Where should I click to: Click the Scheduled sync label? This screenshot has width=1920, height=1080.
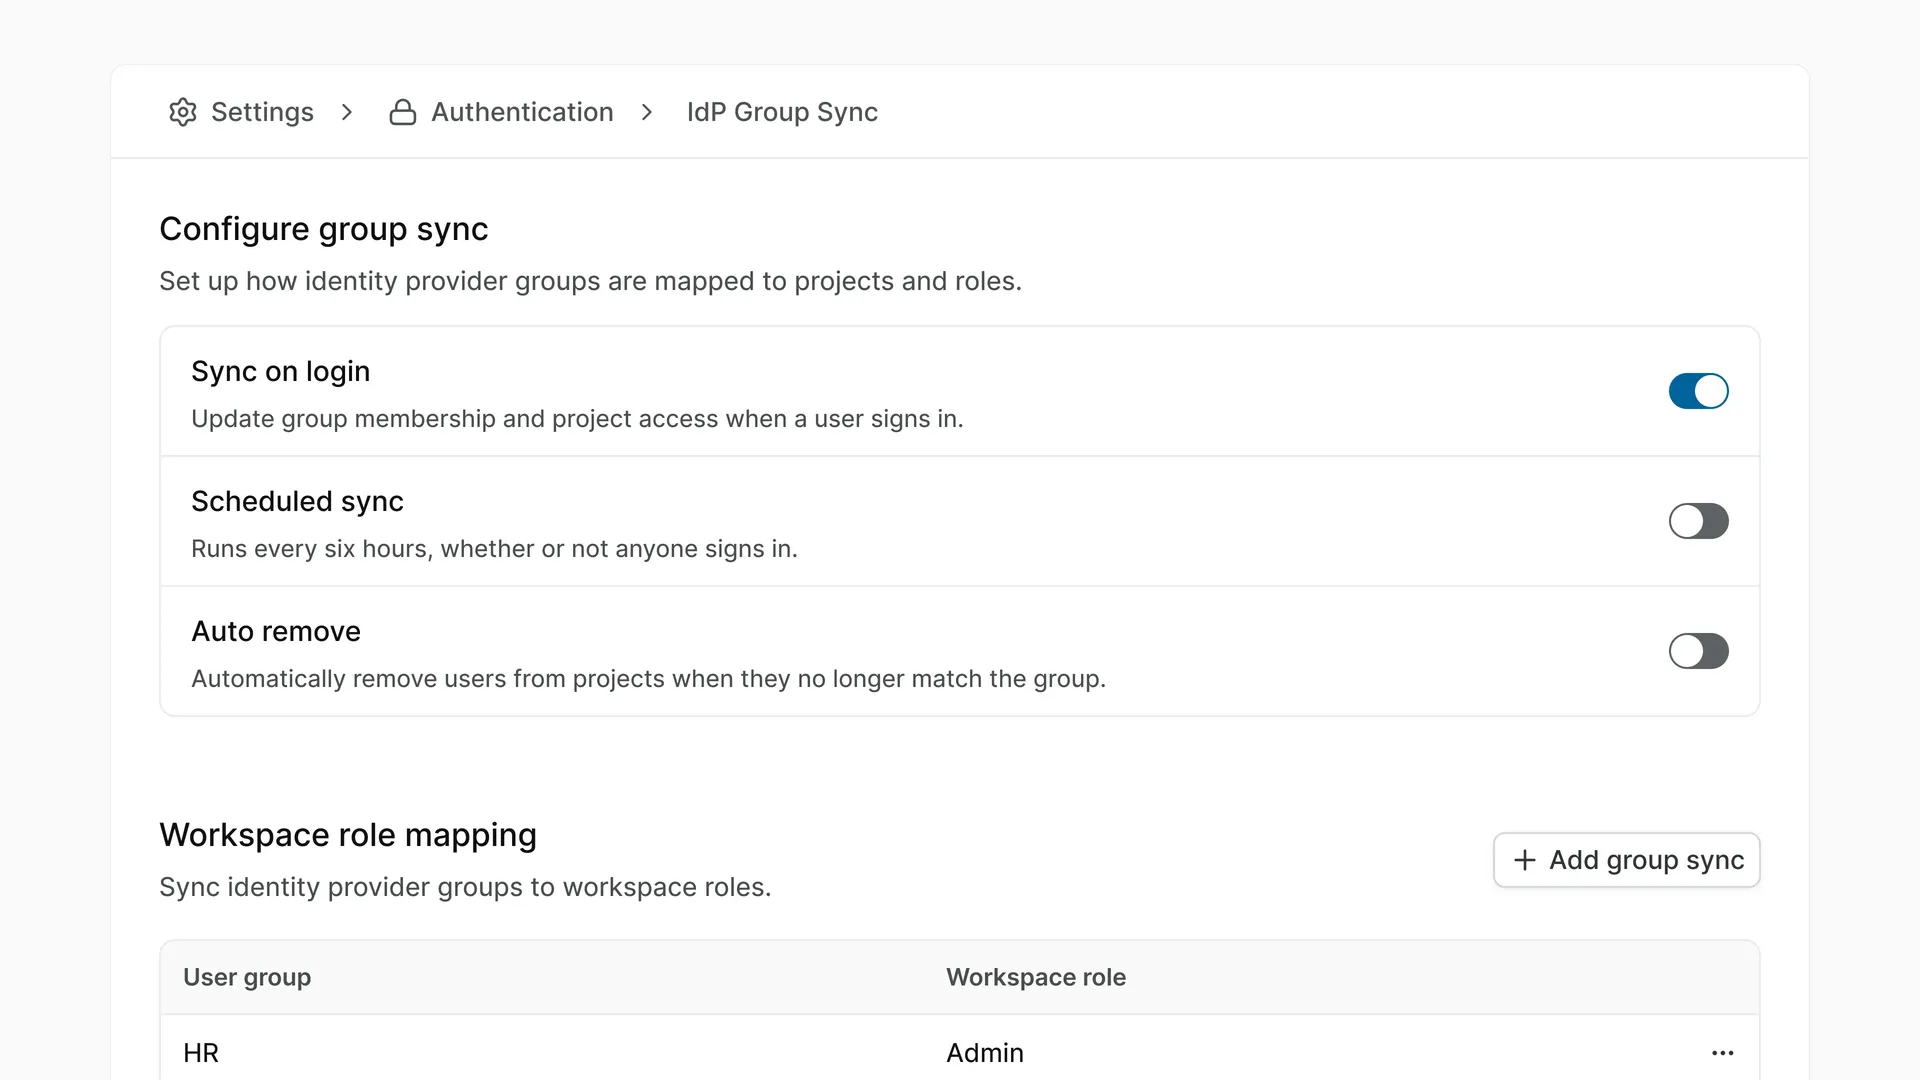(x=297, y=501)
